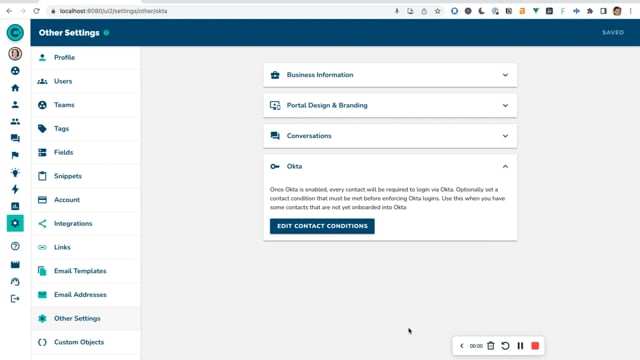
Task: Delete the recording with the trash icon
Action: point(491,346)
